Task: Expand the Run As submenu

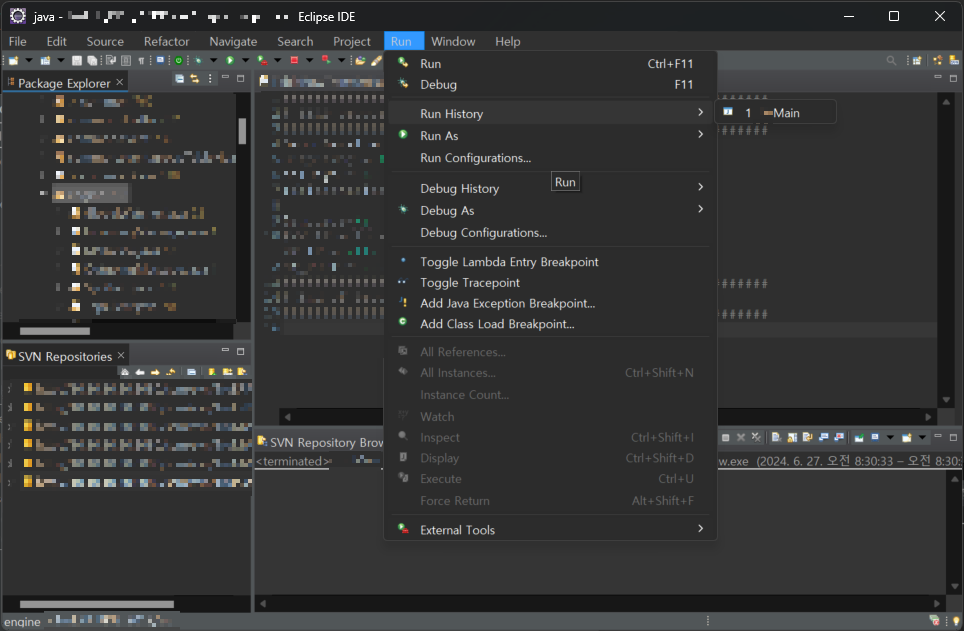Action: (550, 135)
